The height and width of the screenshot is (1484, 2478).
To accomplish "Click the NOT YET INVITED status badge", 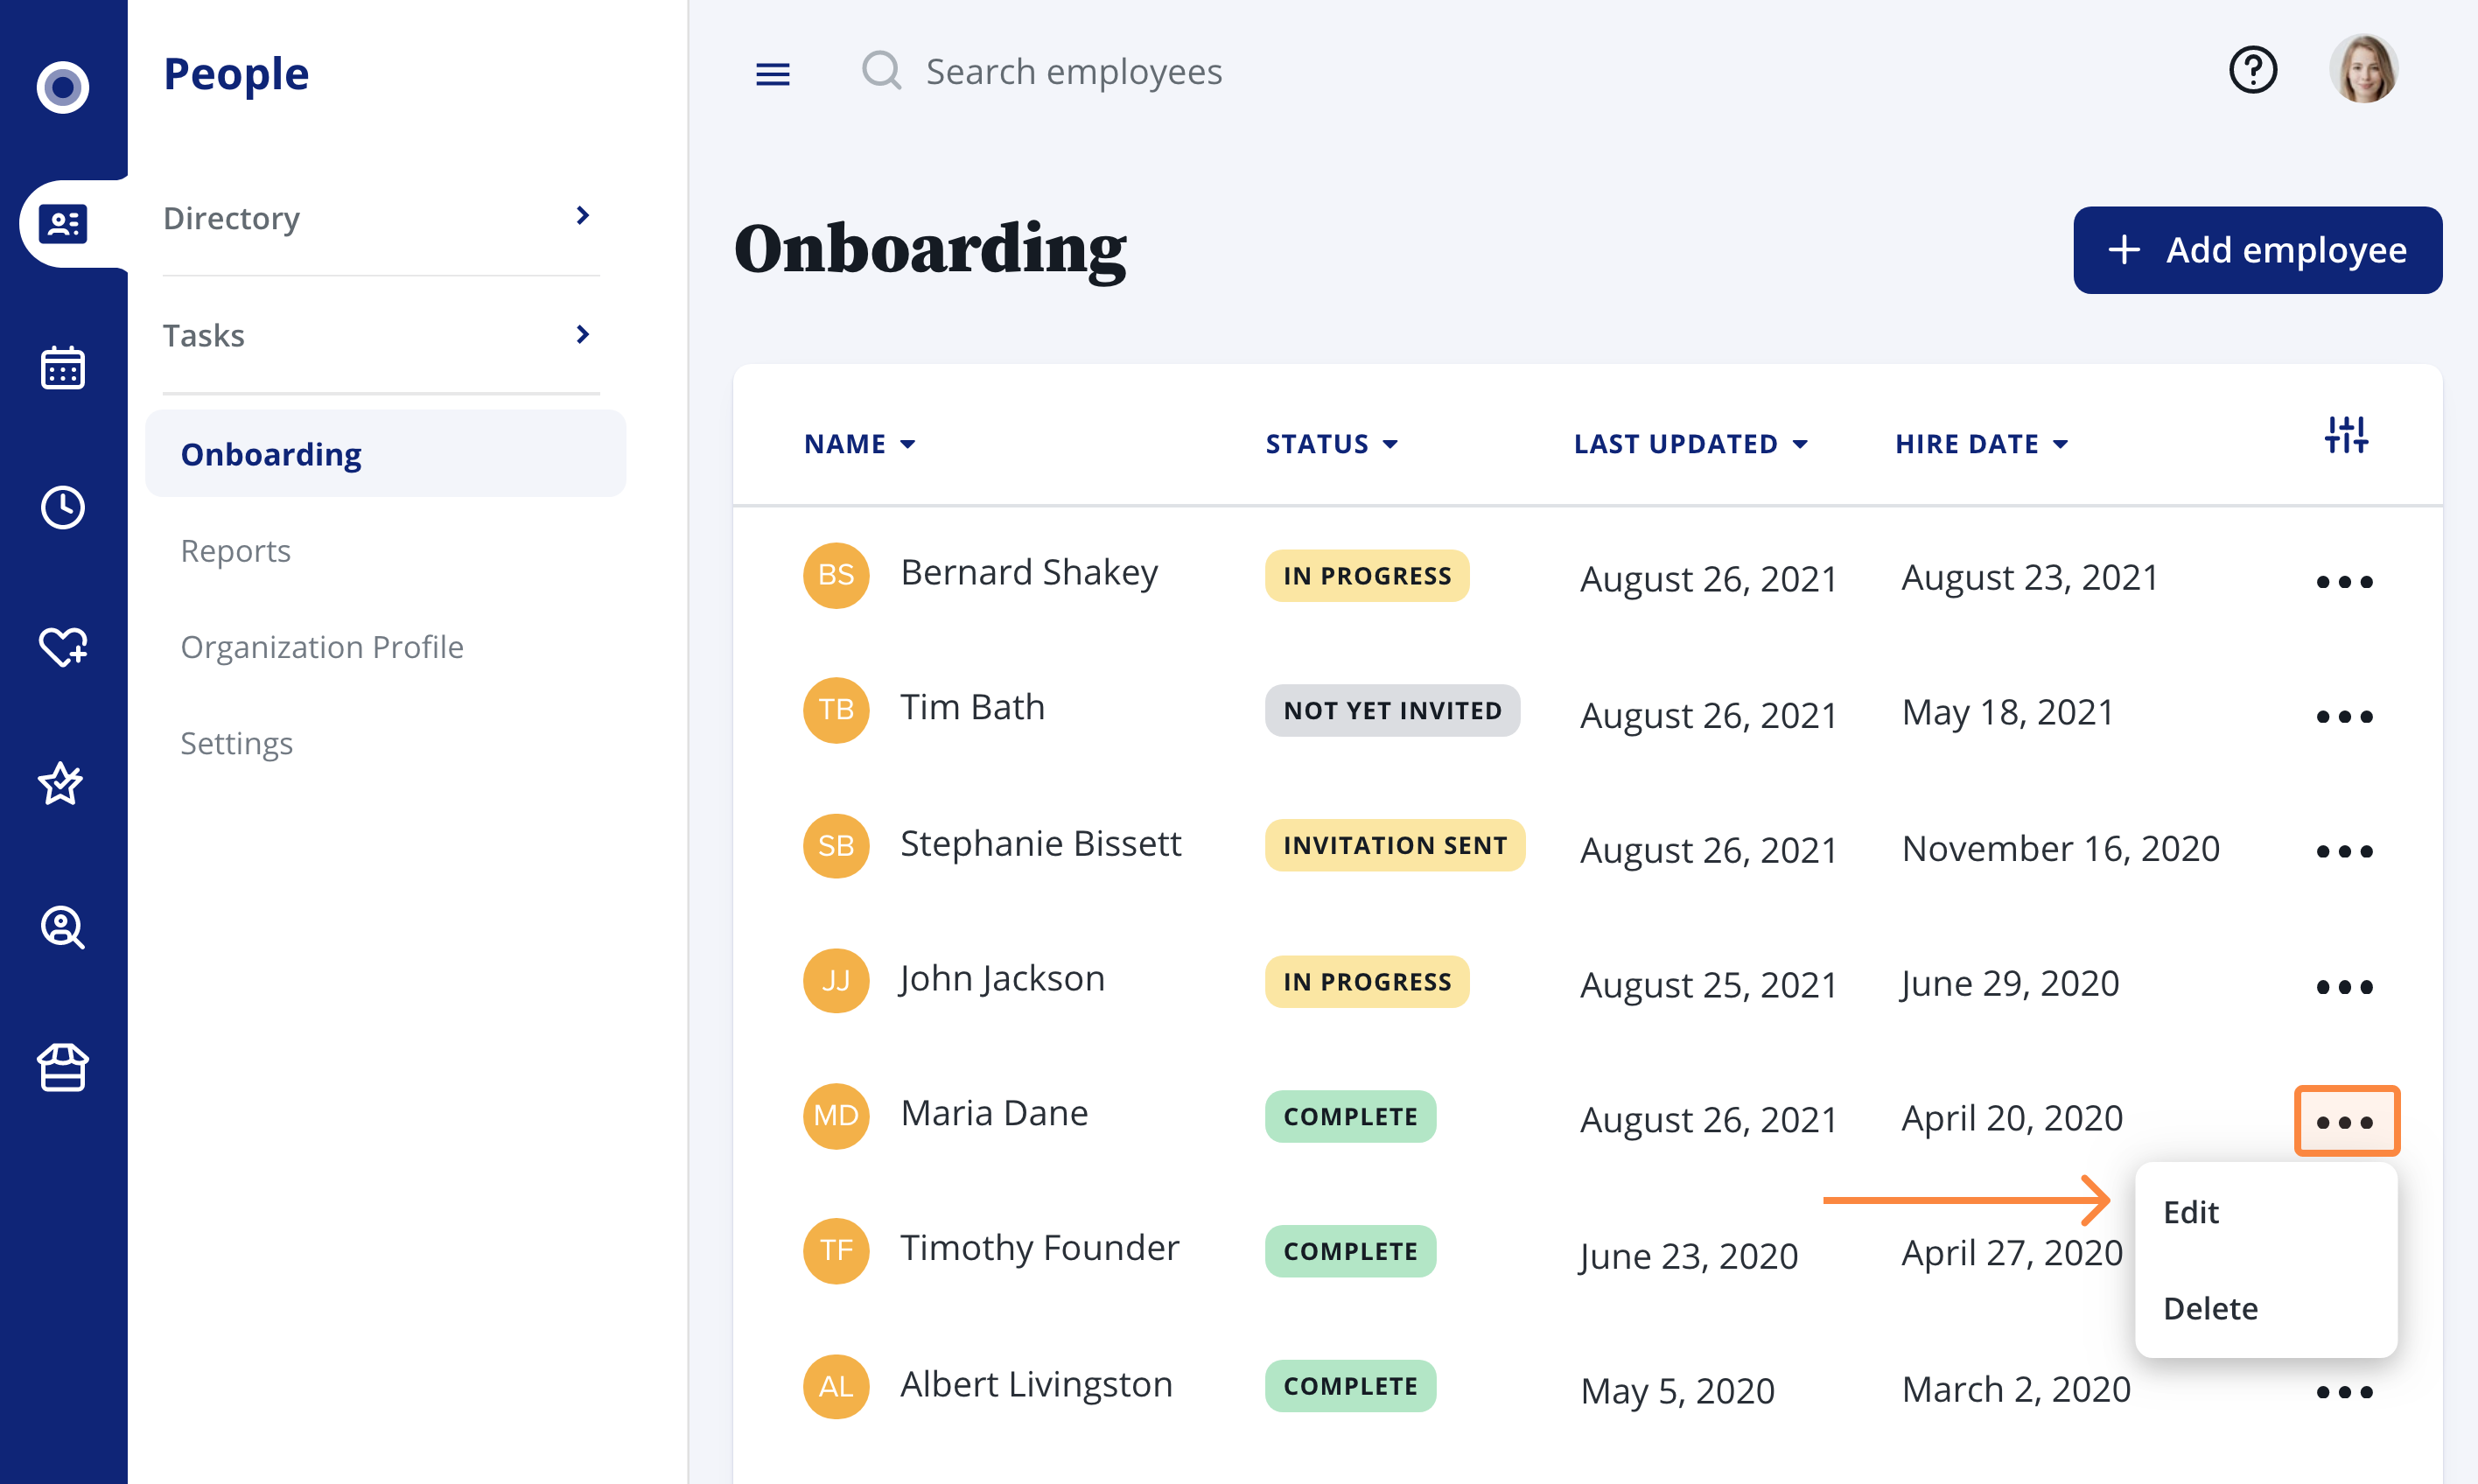I will coord(1392,711).
